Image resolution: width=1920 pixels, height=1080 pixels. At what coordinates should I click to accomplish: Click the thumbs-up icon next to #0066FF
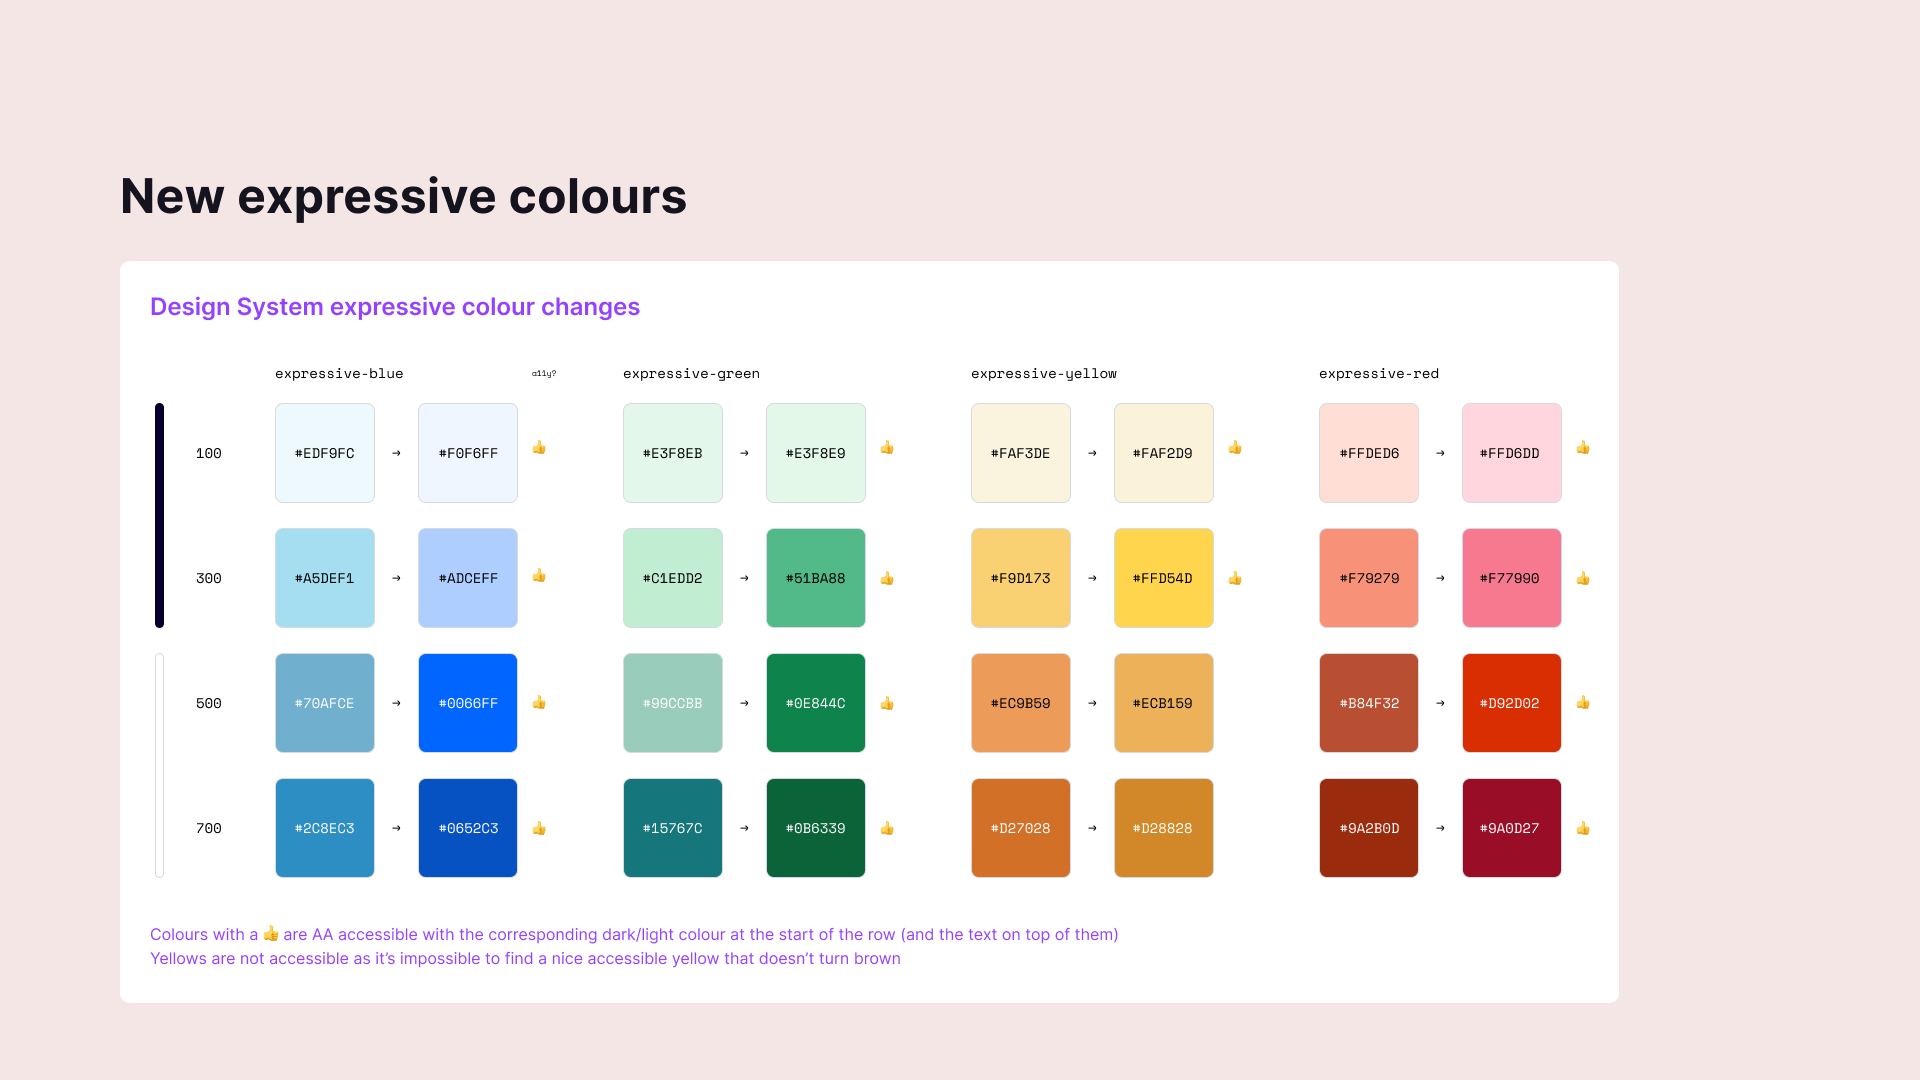tap(539, 703)
